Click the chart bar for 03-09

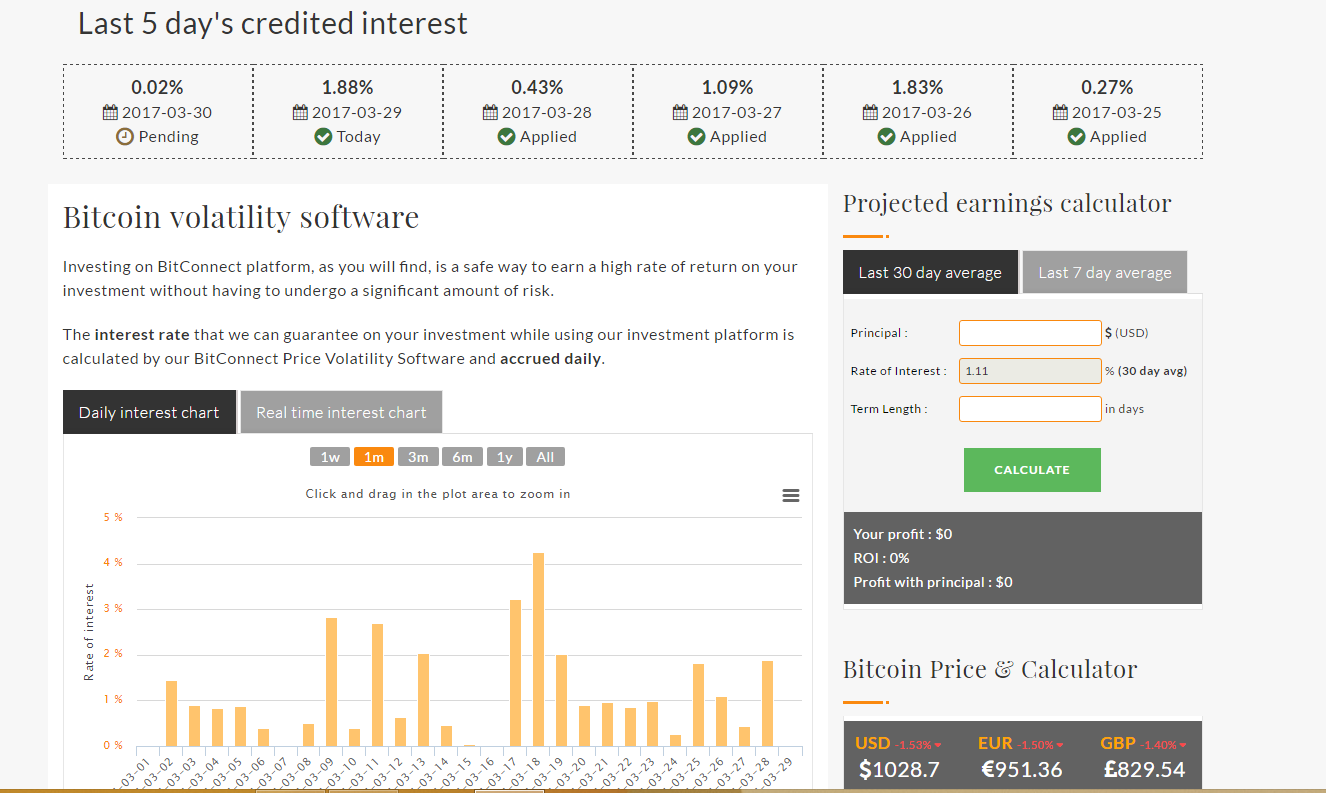pos(331,682)
